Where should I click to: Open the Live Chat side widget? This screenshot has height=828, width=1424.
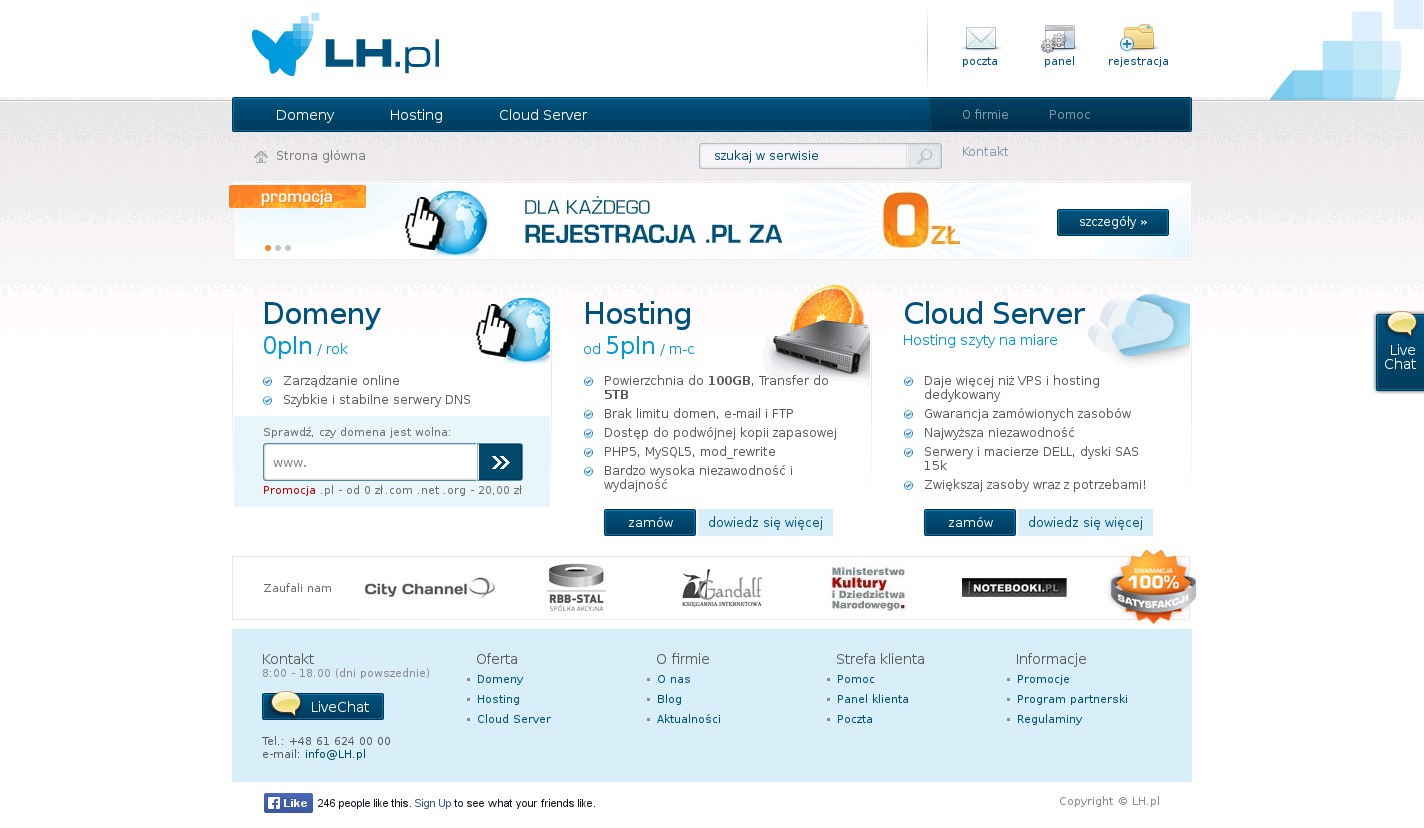pyautogui.click(x=1400, y=351)
